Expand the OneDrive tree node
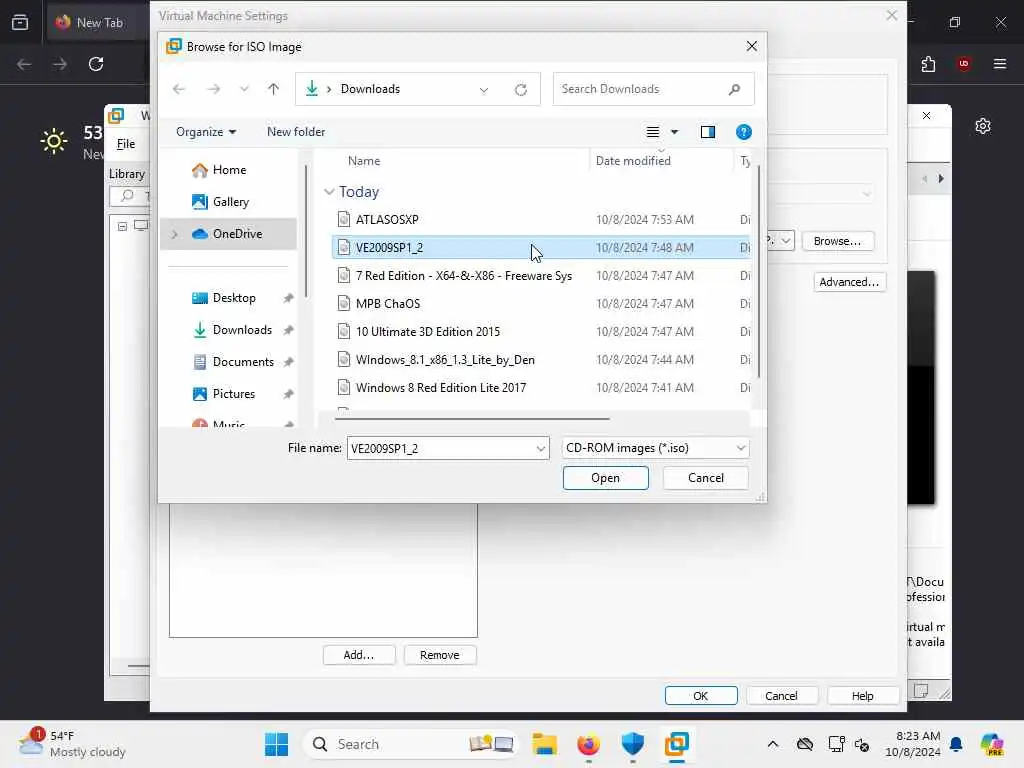 [x=174, y=234]
